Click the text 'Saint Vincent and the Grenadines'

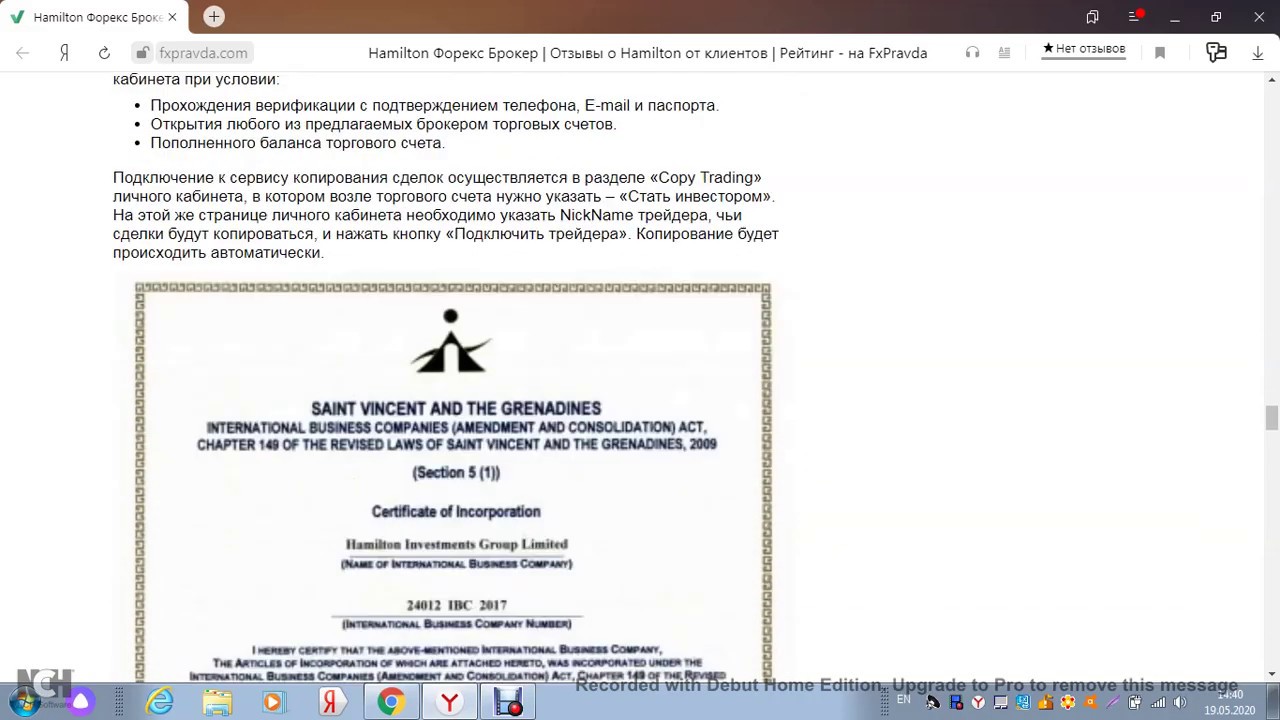coord(456,408)
